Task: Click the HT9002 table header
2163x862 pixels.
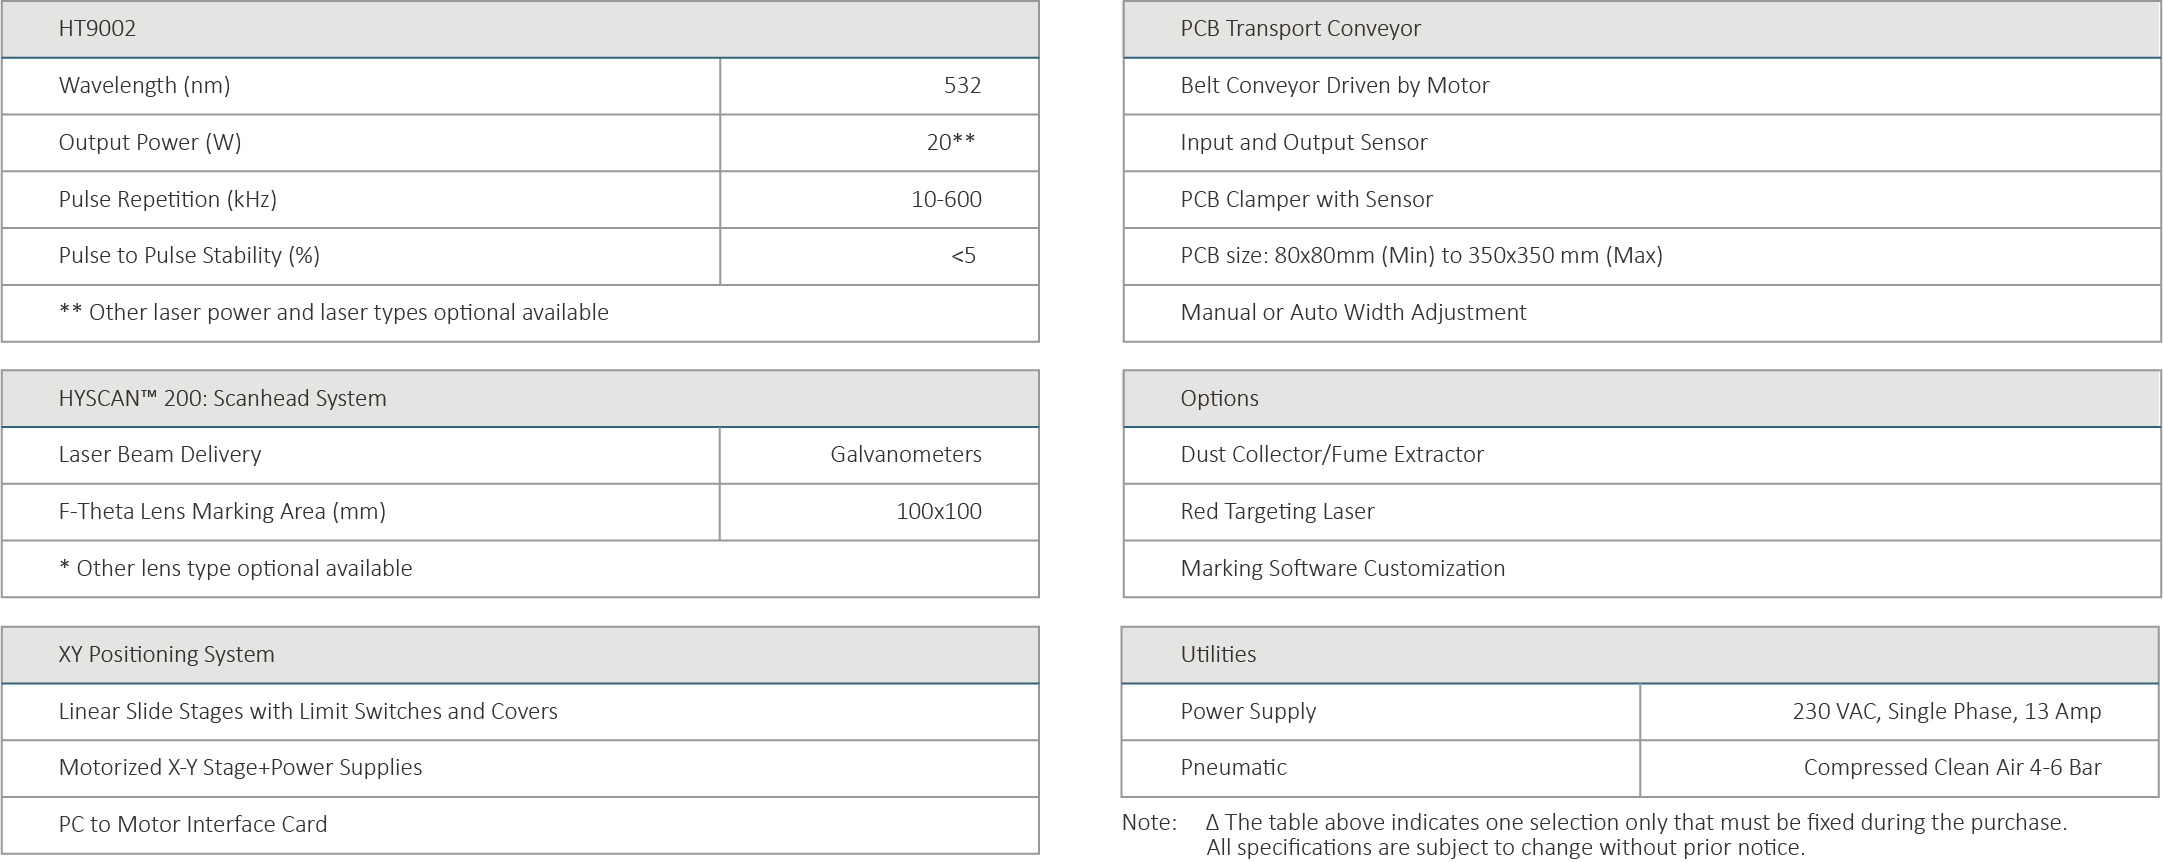Action: (x=97, y=29)
